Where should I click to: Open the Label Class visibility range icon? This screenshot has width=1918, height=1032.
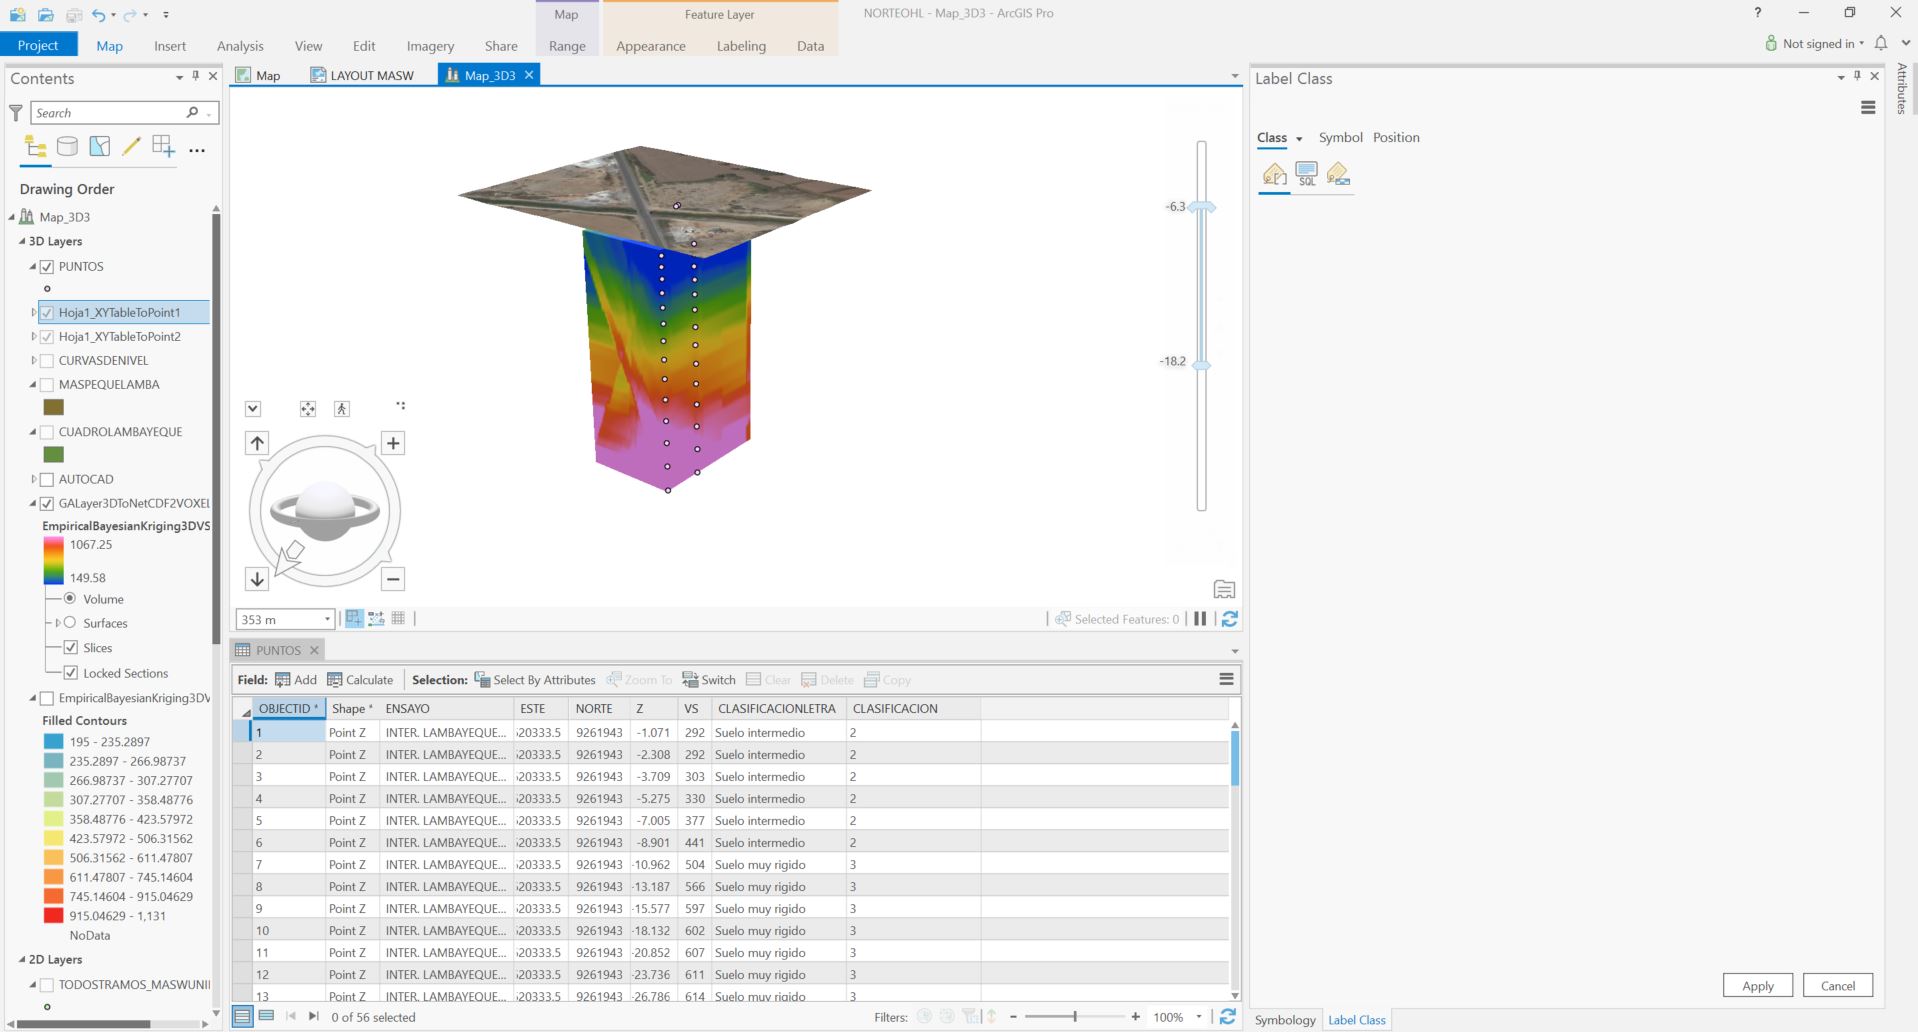point(1338,174)
